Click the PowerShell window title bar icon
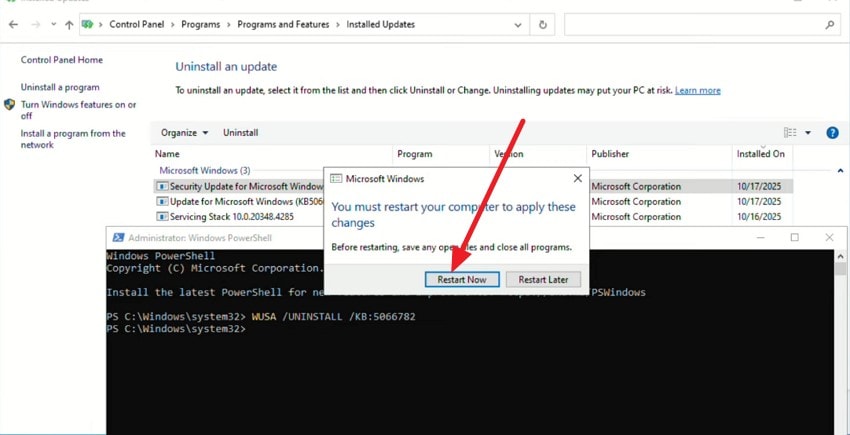This screenshot has width=850, height=435. [118, 238]
